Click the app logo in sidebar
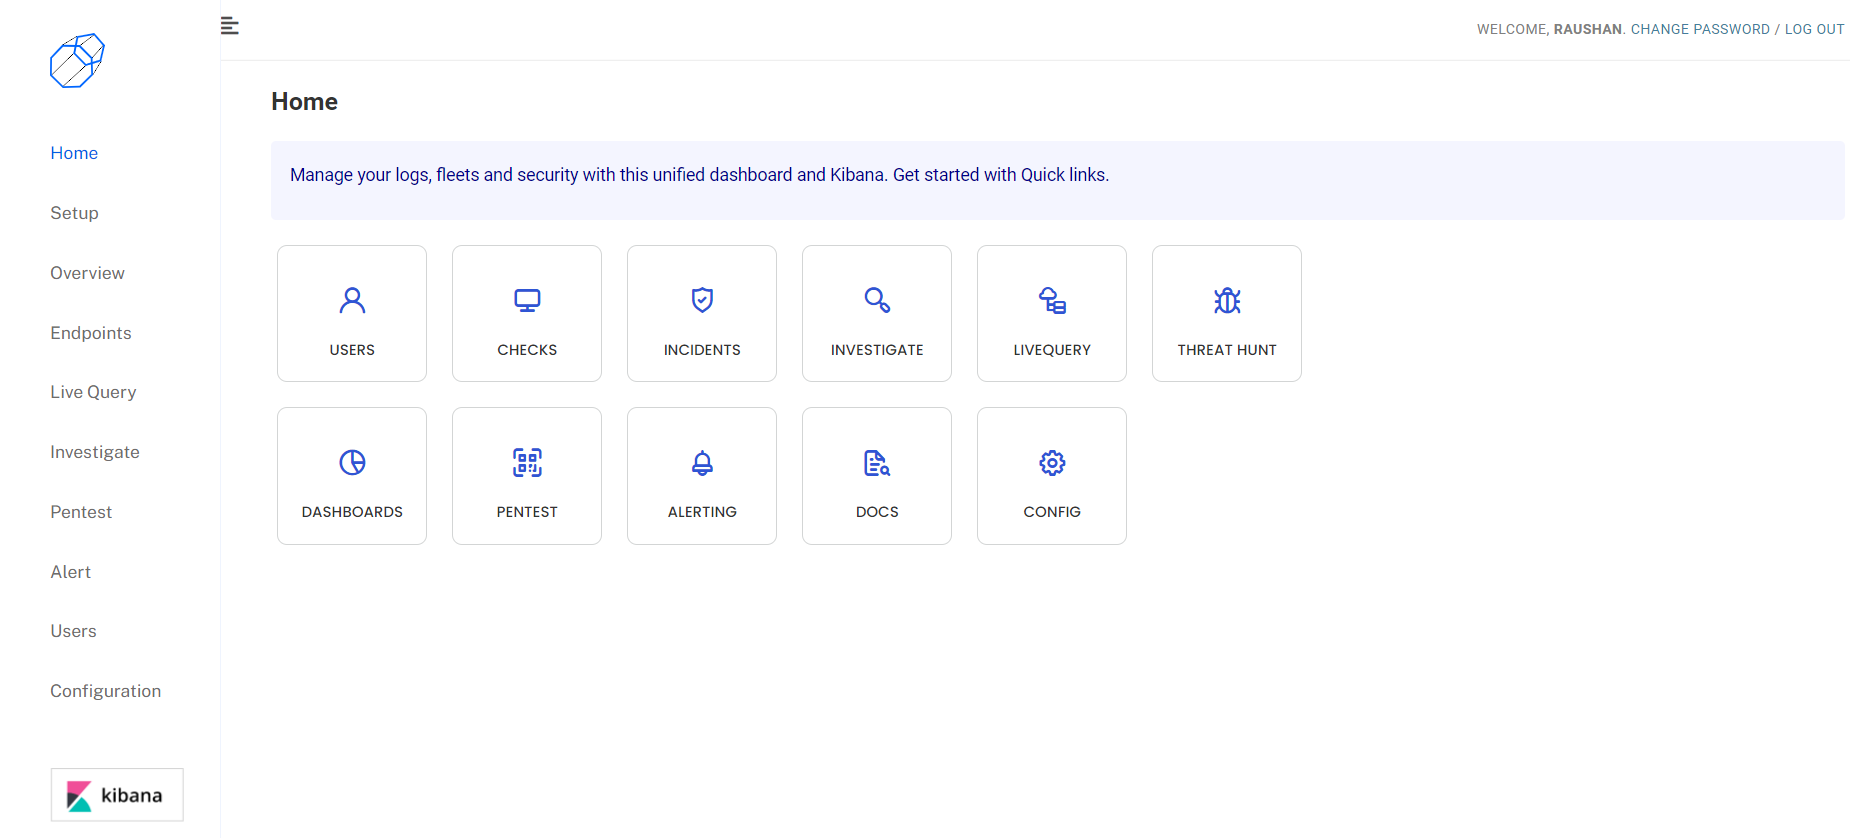1850x838 pixels. pos(77,61)
